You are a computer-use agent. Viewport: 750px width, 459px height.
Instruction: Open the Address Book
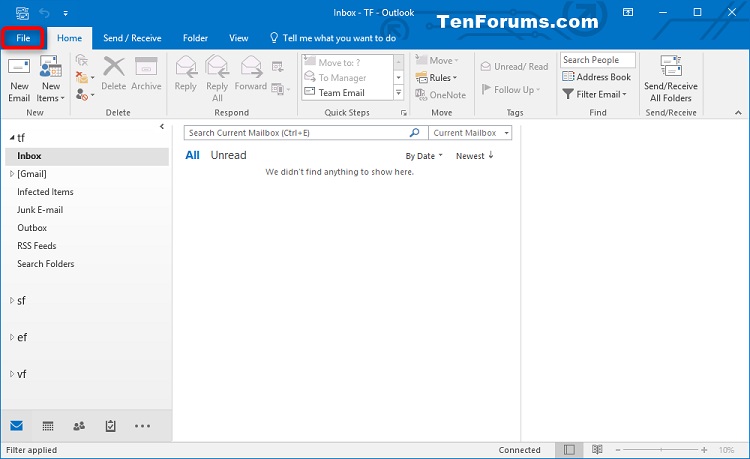pos(596,77)
